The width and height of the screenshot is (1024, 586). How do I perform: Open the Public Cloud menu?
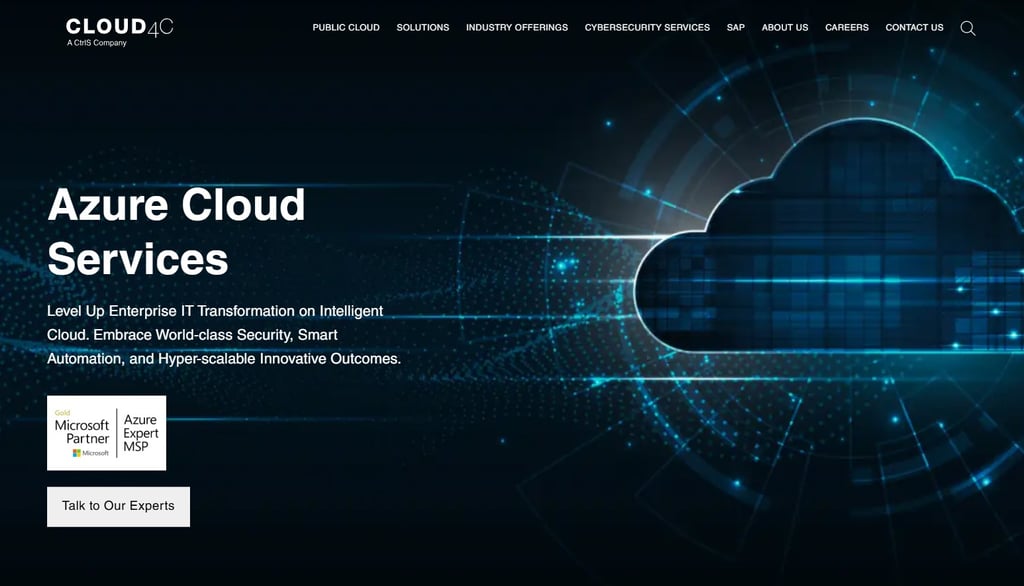pyautogui.click(x=345, y=27)
